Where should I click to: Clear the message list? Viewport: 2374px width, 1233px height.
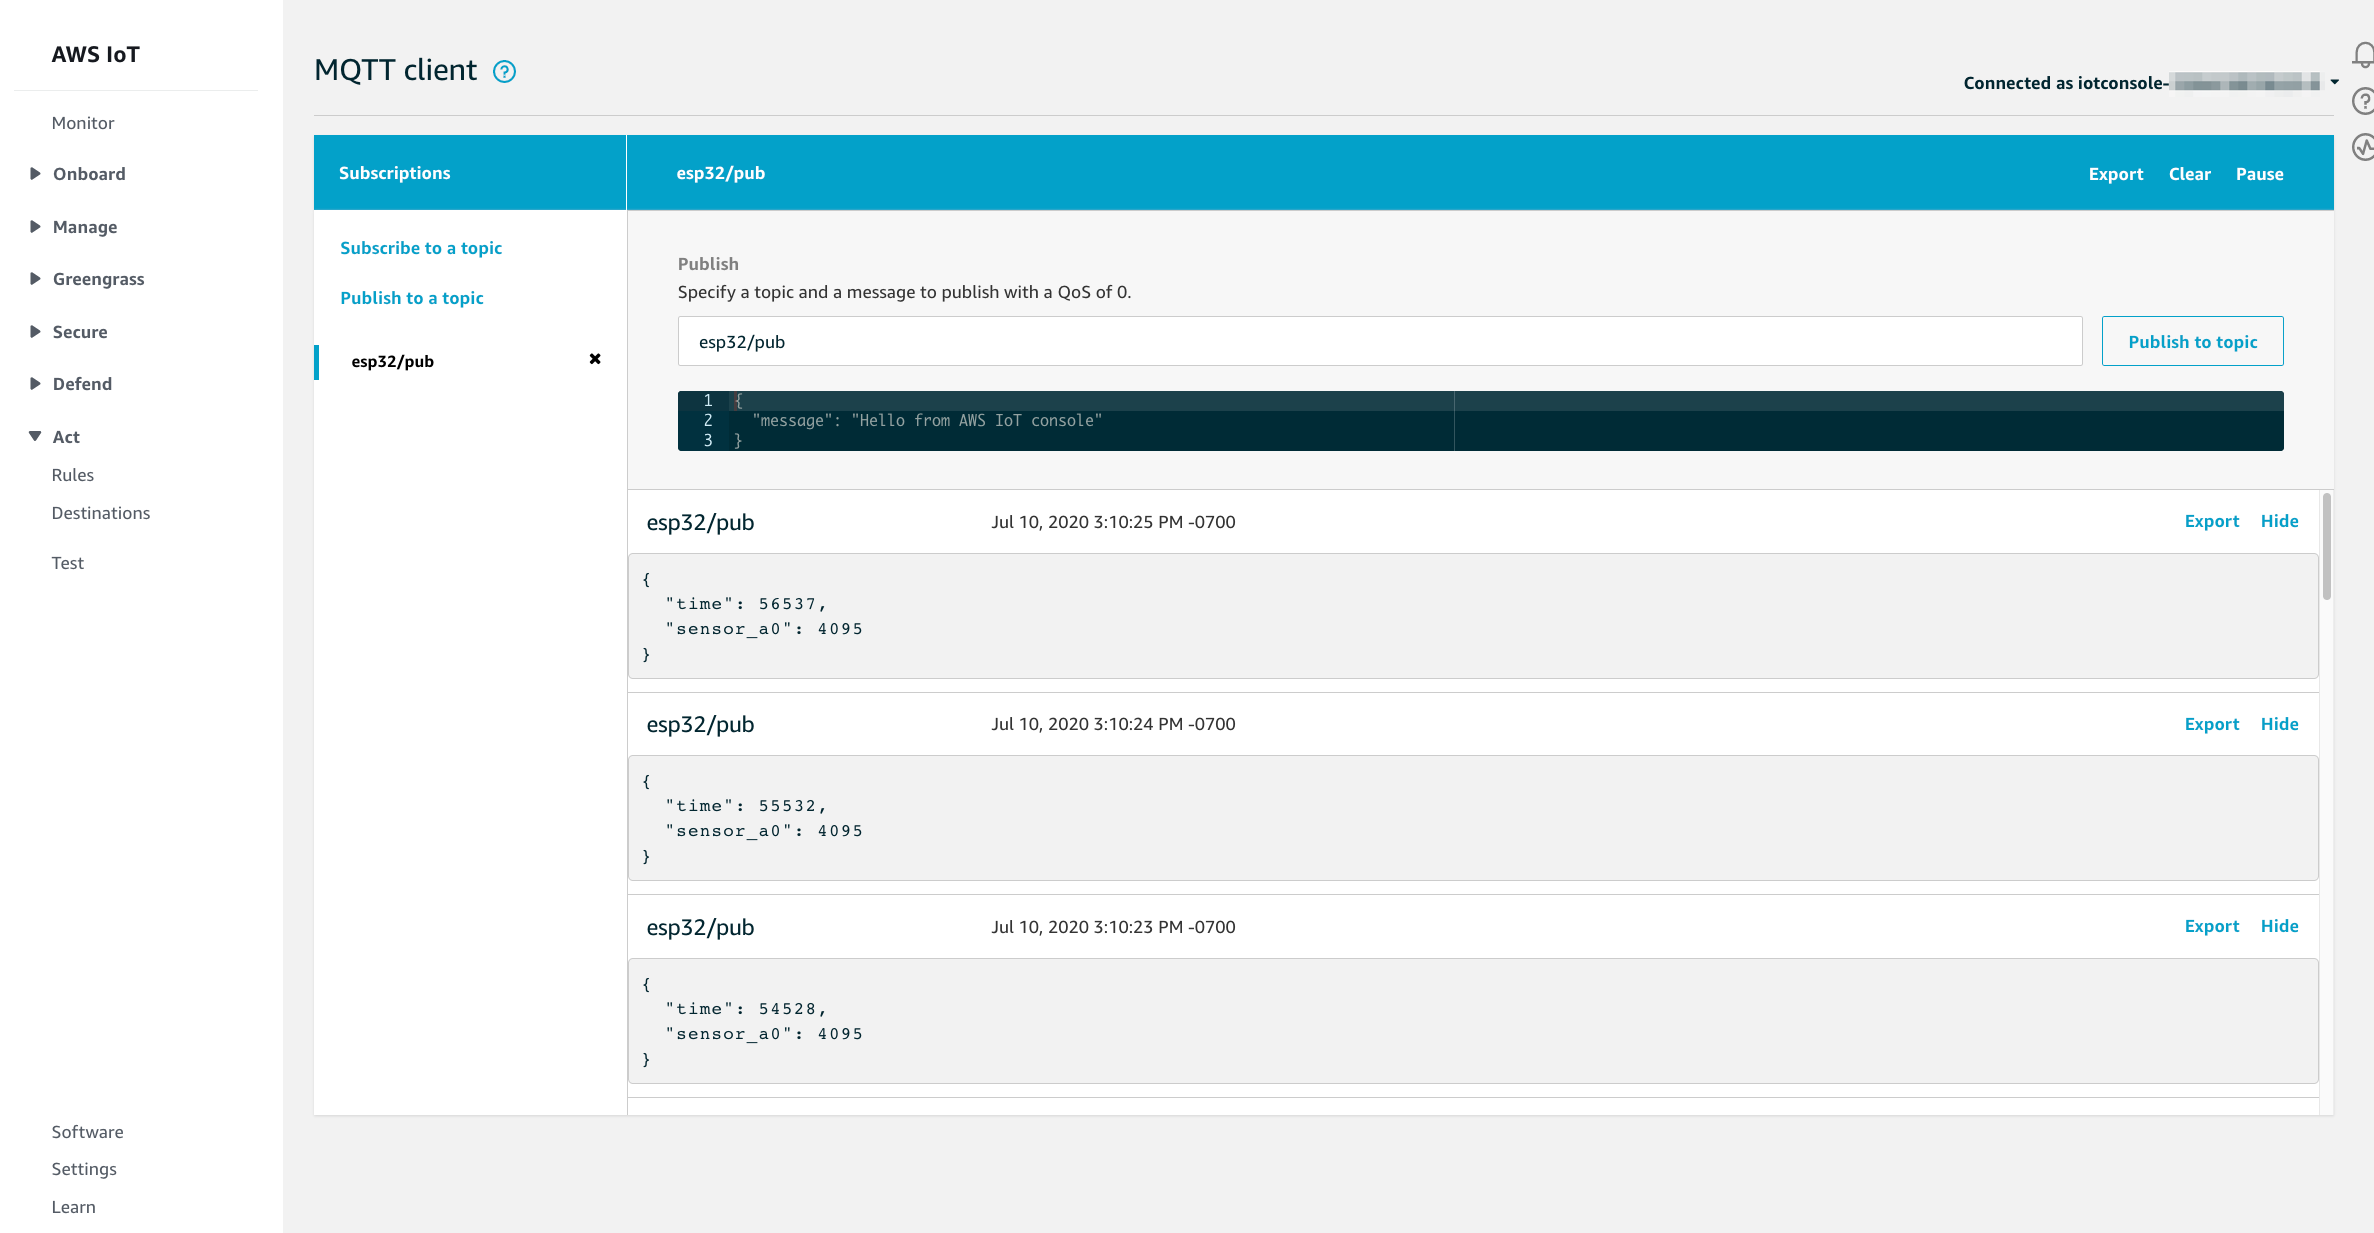point(2190,174)
